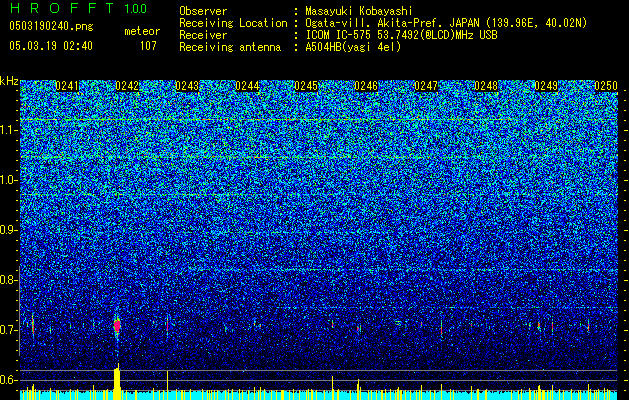The image size is (629, 400).
Task: Click the tall yellow power spike at 0242
Action: click(117, 381)
